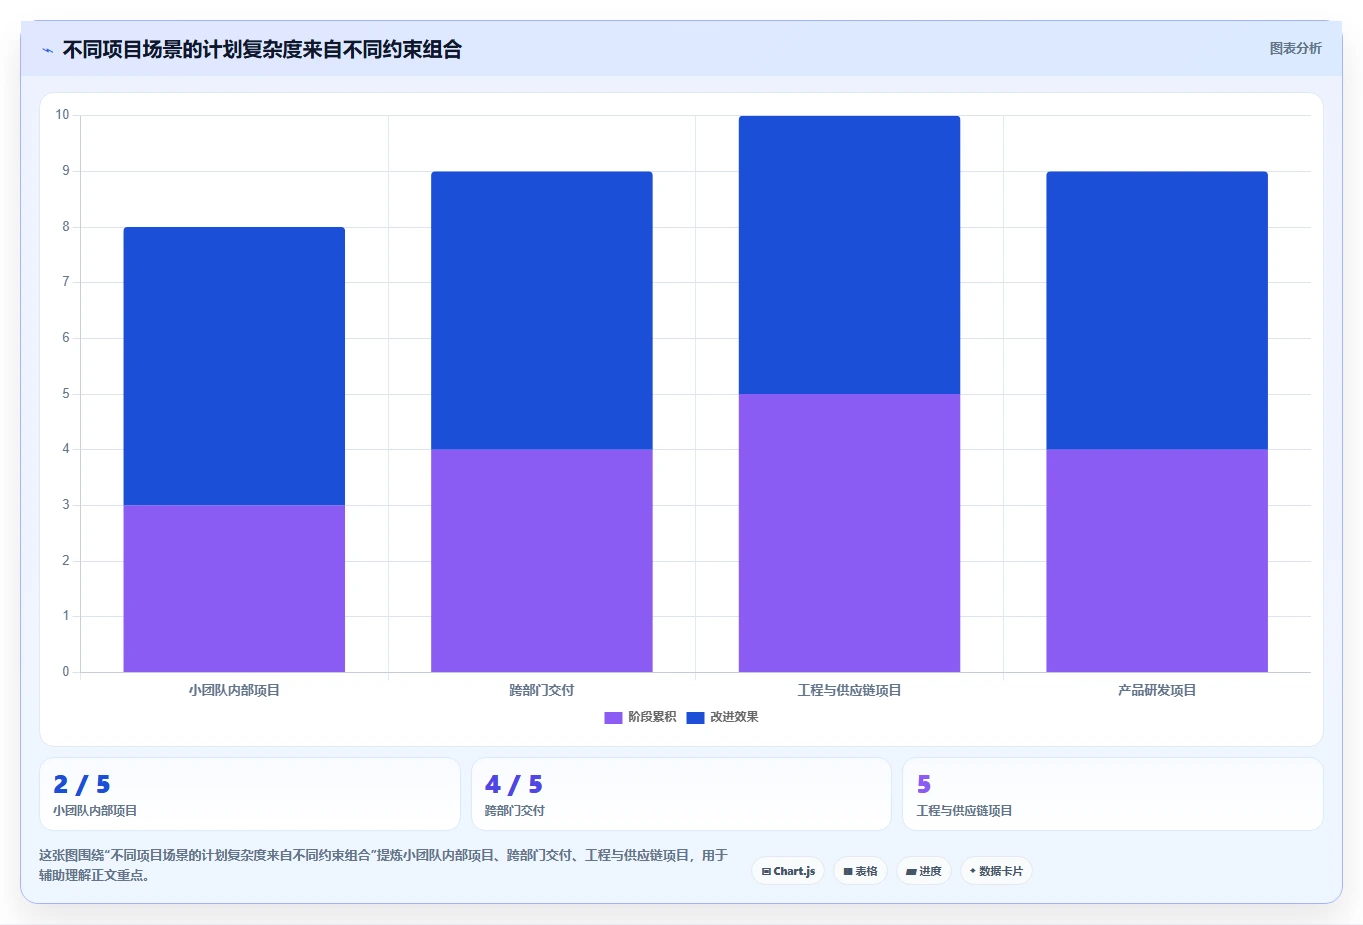Click the x-axis label 工程与供应链项目
Viewport: 1363px width, 925px height.
[849, 690]
